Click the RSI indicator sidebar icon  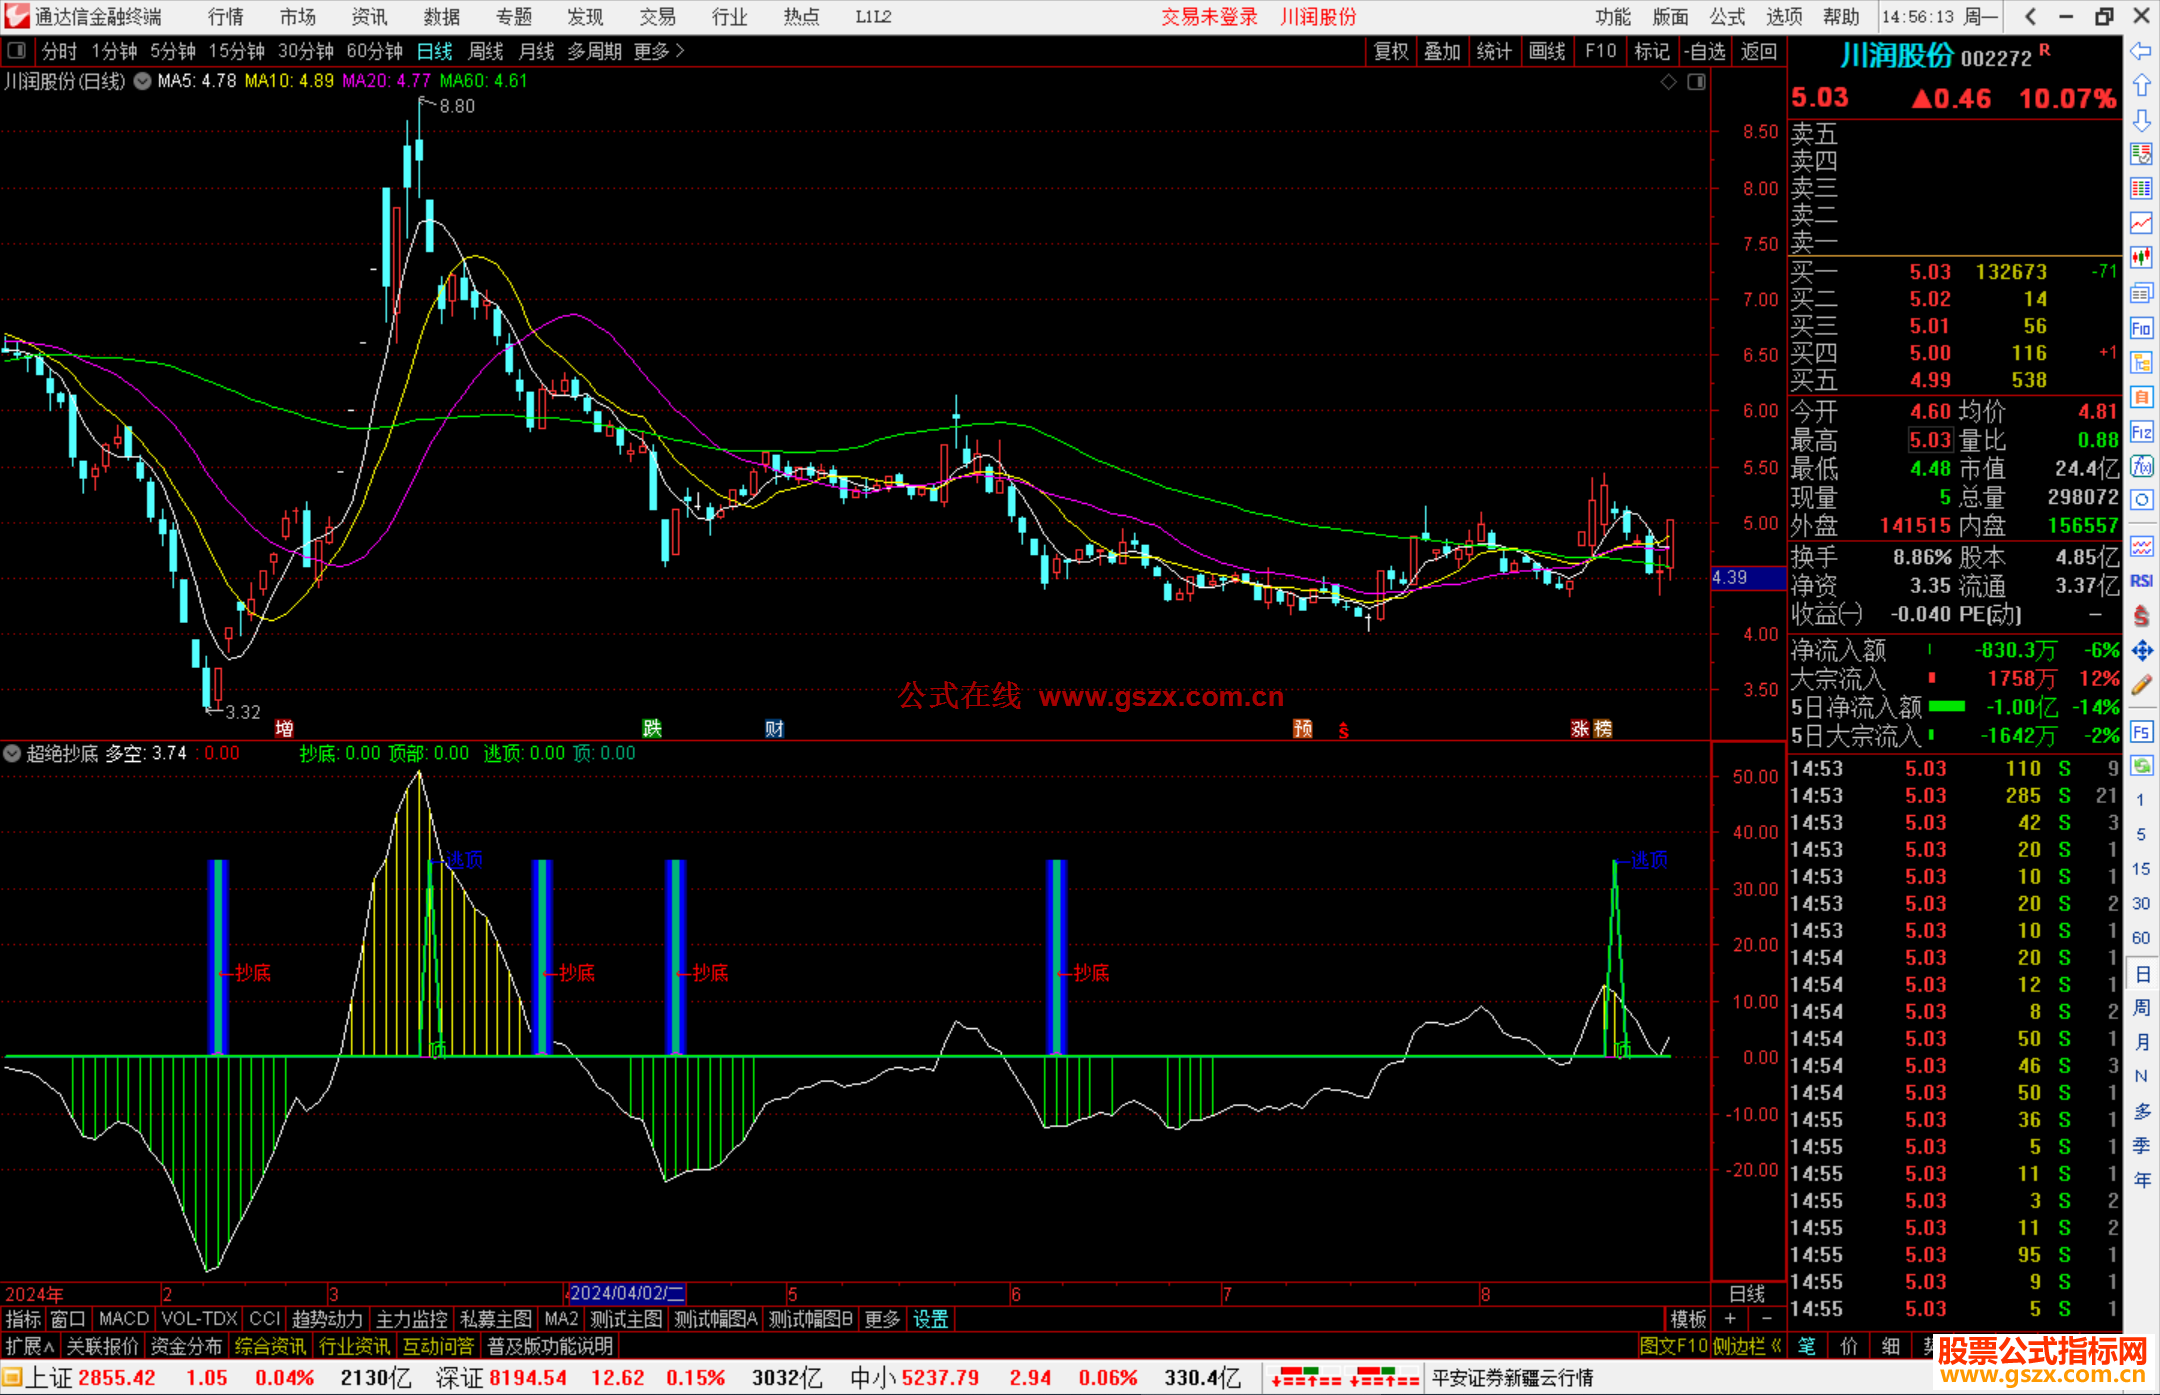pos(2141,581)
